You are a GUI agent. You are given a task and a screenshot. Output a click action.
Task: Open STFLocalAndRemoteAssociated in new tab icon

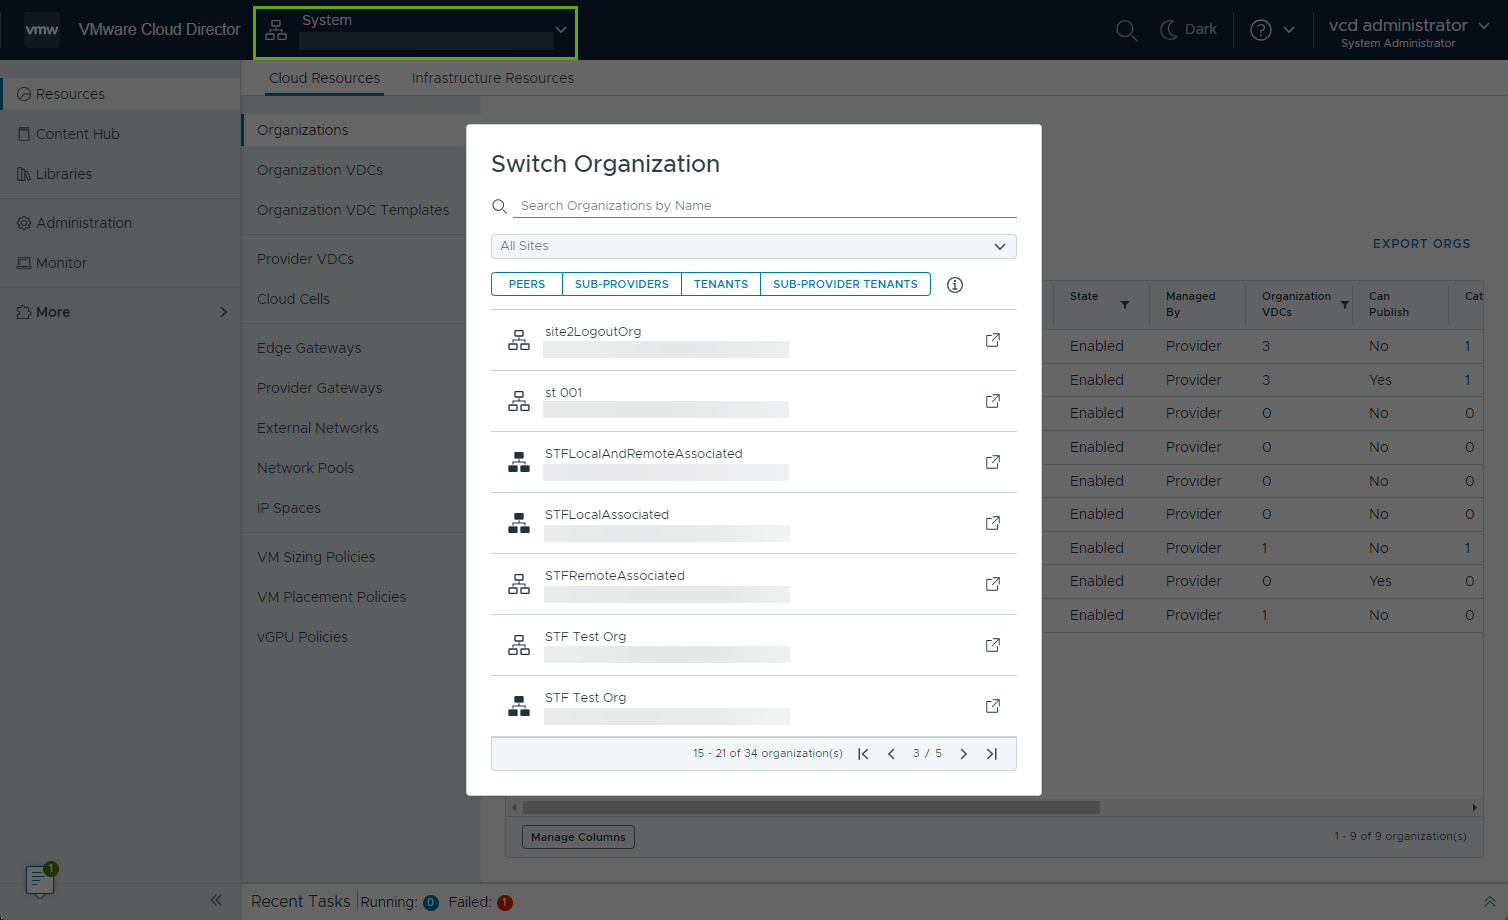coord(993,462)
